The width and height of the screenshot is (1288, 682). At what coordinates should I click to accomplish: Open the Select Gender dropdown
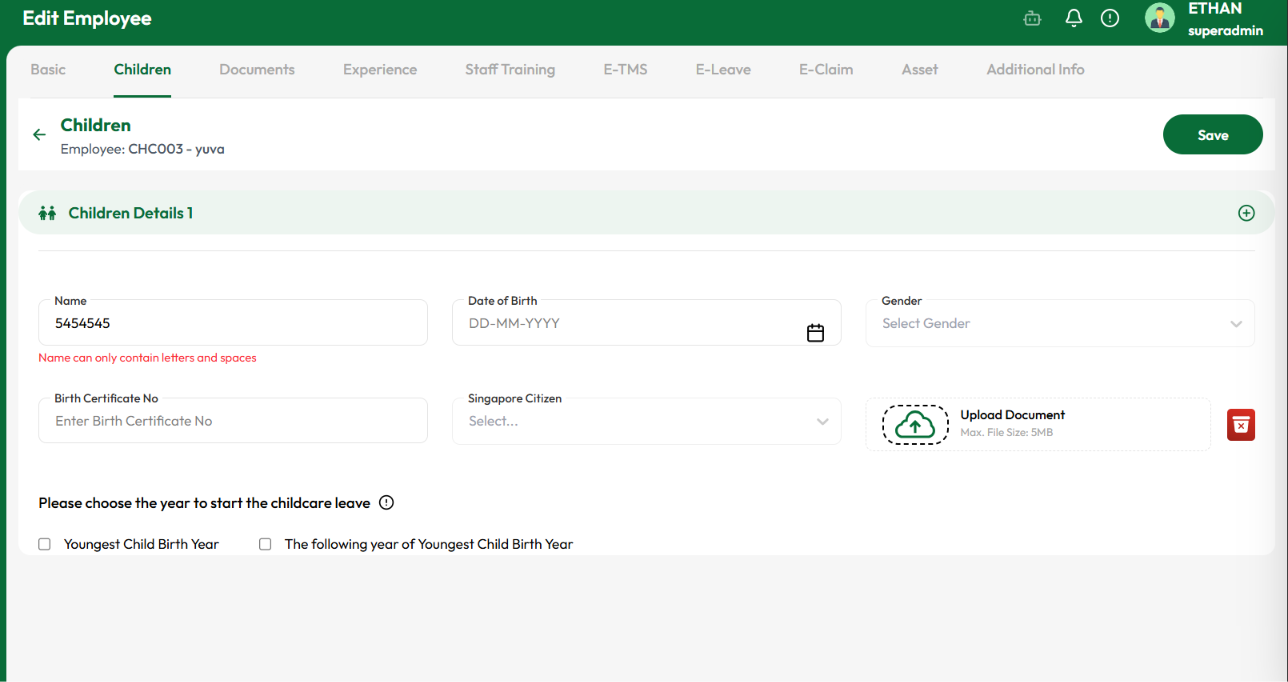[x=1060, y=323]
